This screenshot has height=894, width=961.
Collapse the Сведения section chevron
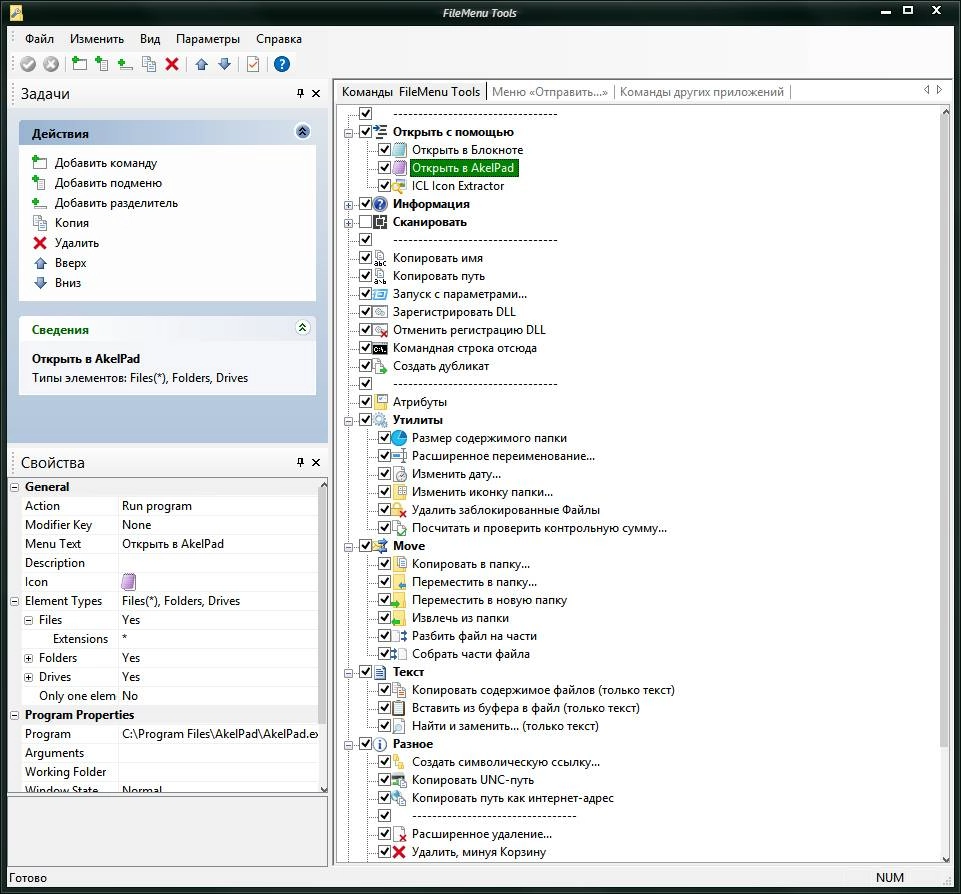pos(303,328)
